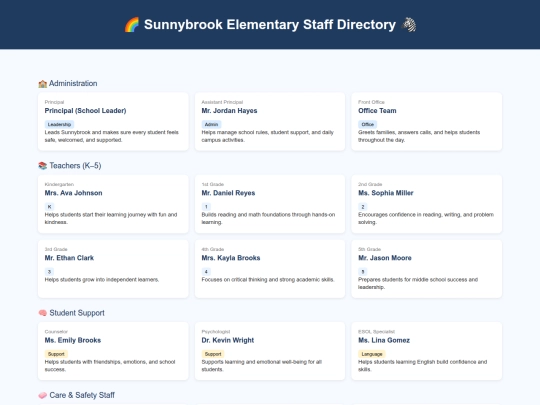Click the description starting "Leads Sunnybrook and makes sure"

pyautogui.click(x=112, y=136)
